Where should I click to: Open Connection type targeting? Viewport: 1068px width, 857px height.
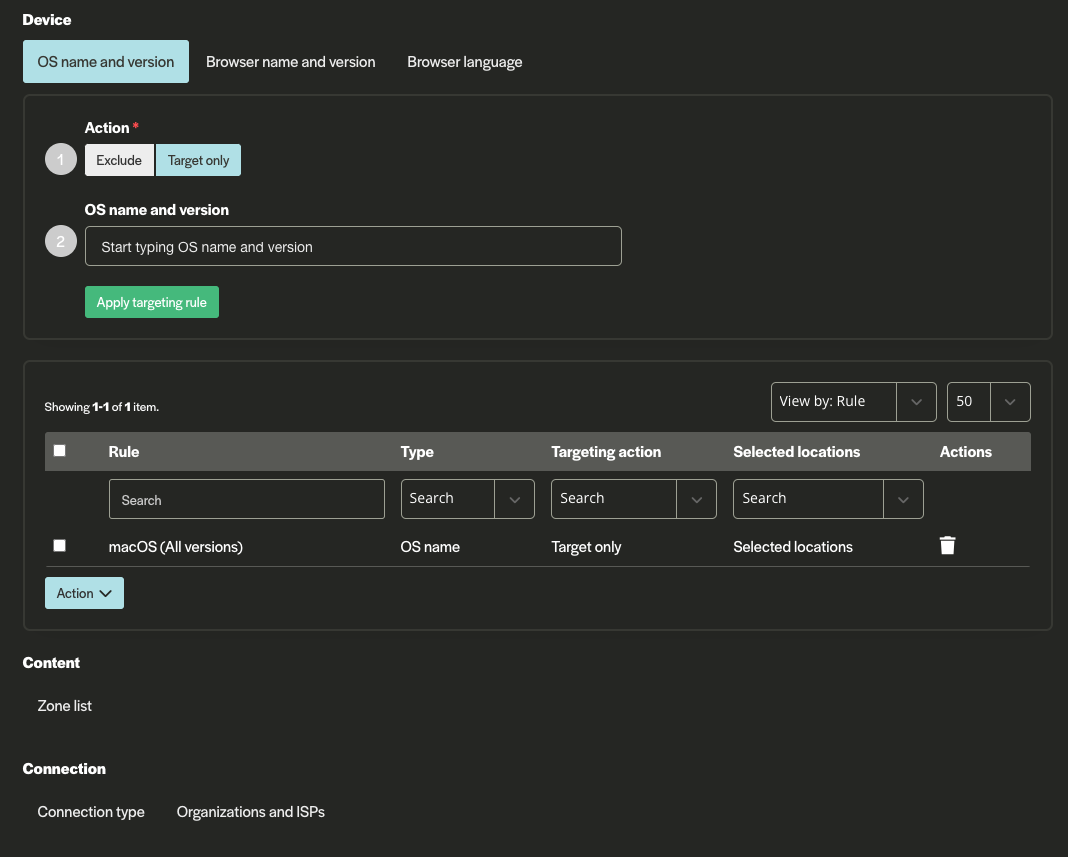point(91,812)
